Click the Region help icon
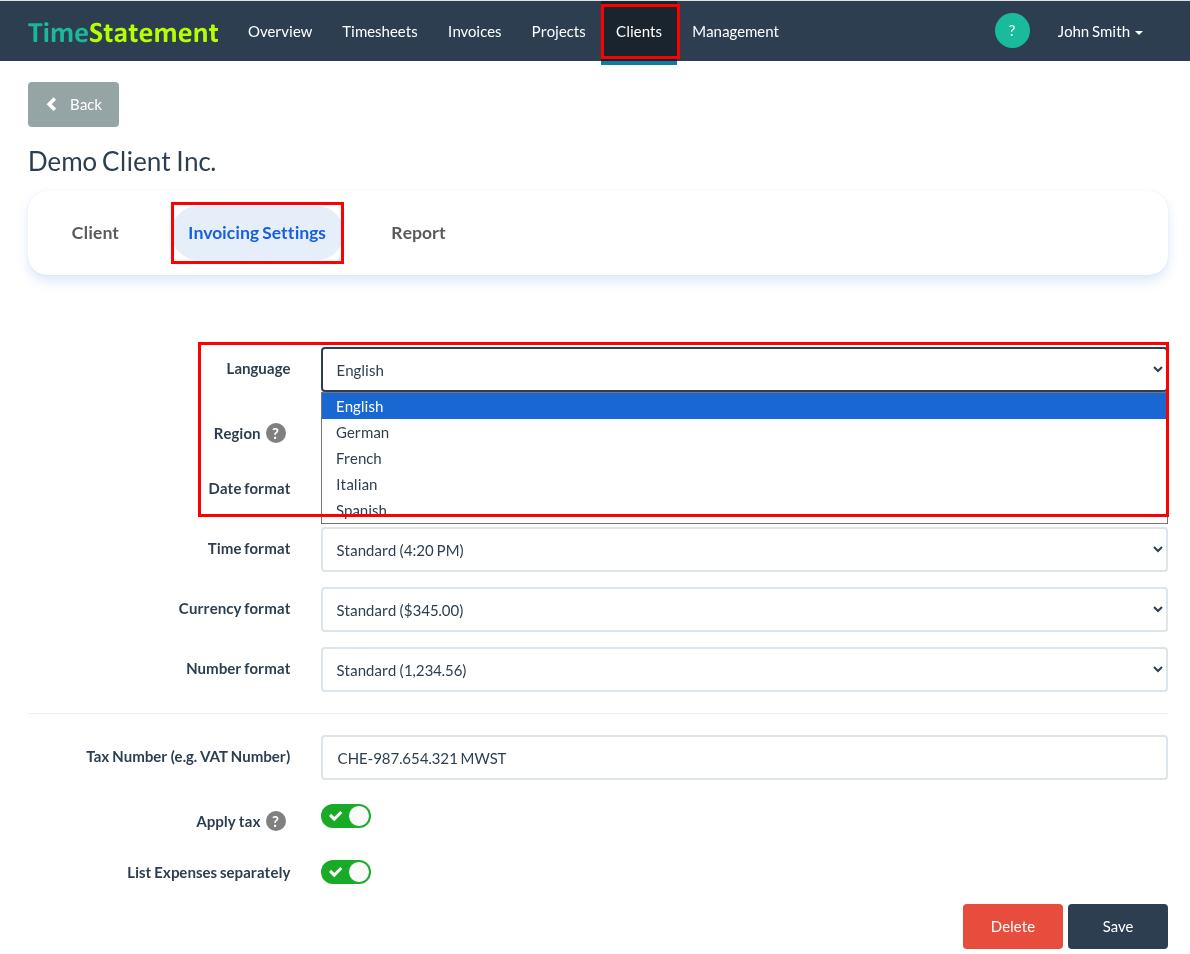The image size is (1190, 954). [x=276, y=433]
